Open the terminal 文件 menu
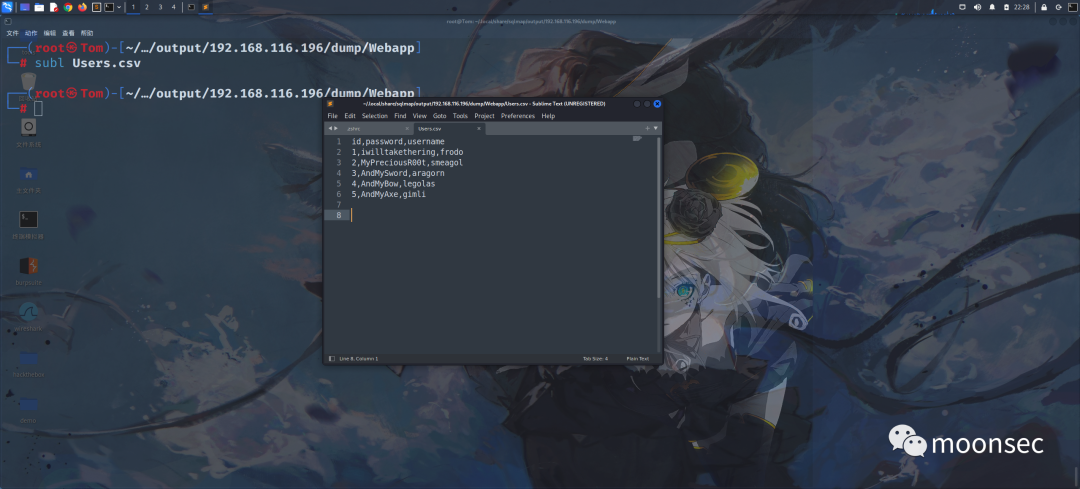The height and width of the screenshot is (489, 1080). coord(12,33)
